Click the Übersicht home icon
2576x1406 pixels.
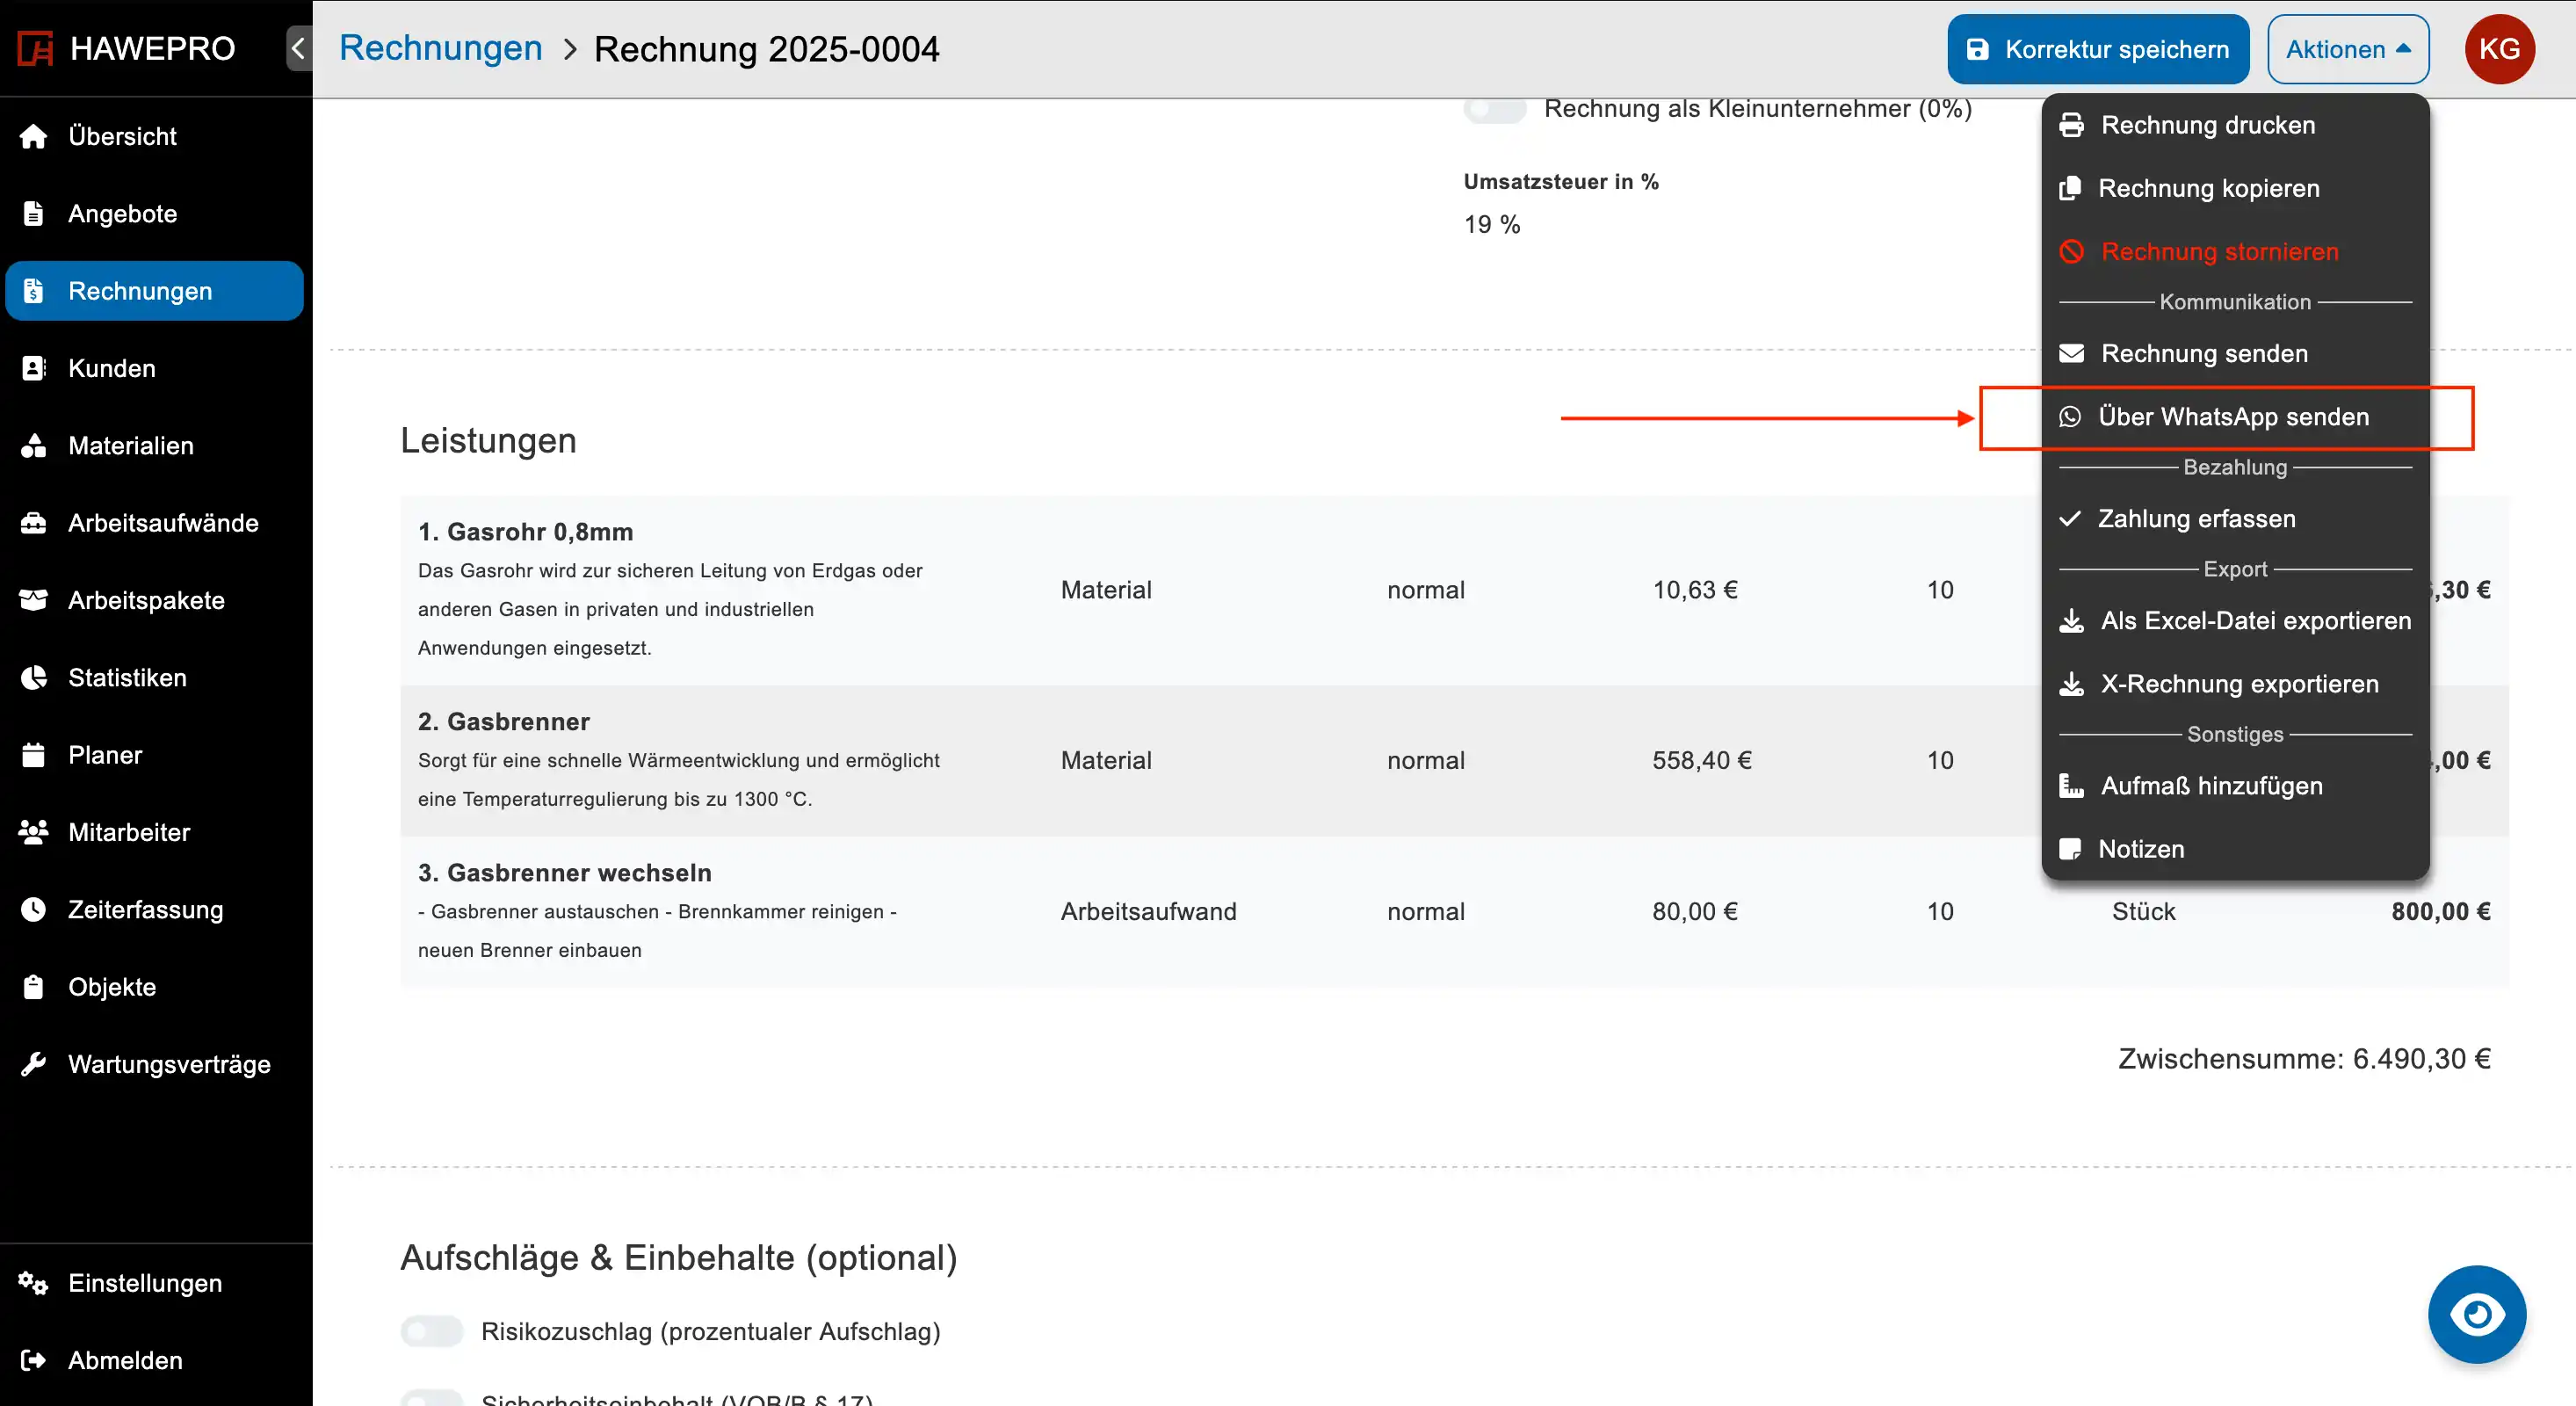pos(34,136)
